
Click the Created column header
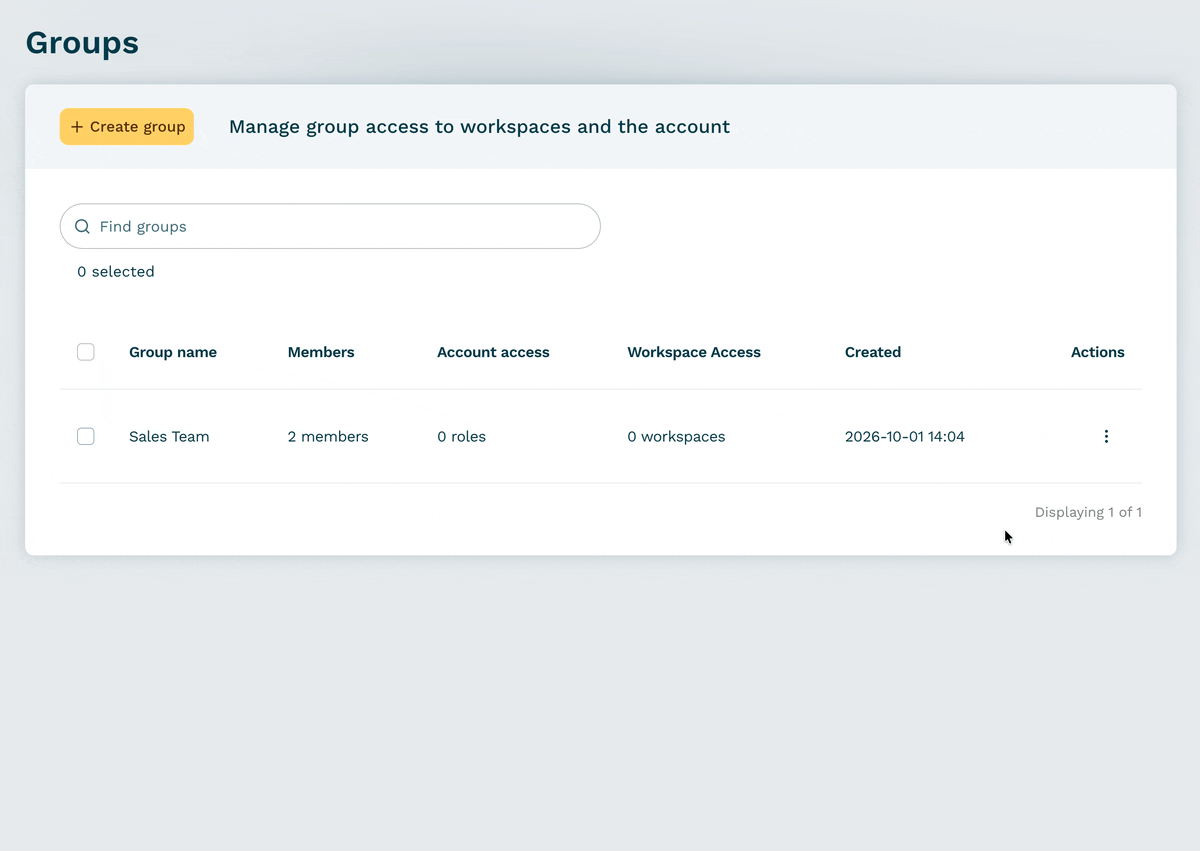873,352
